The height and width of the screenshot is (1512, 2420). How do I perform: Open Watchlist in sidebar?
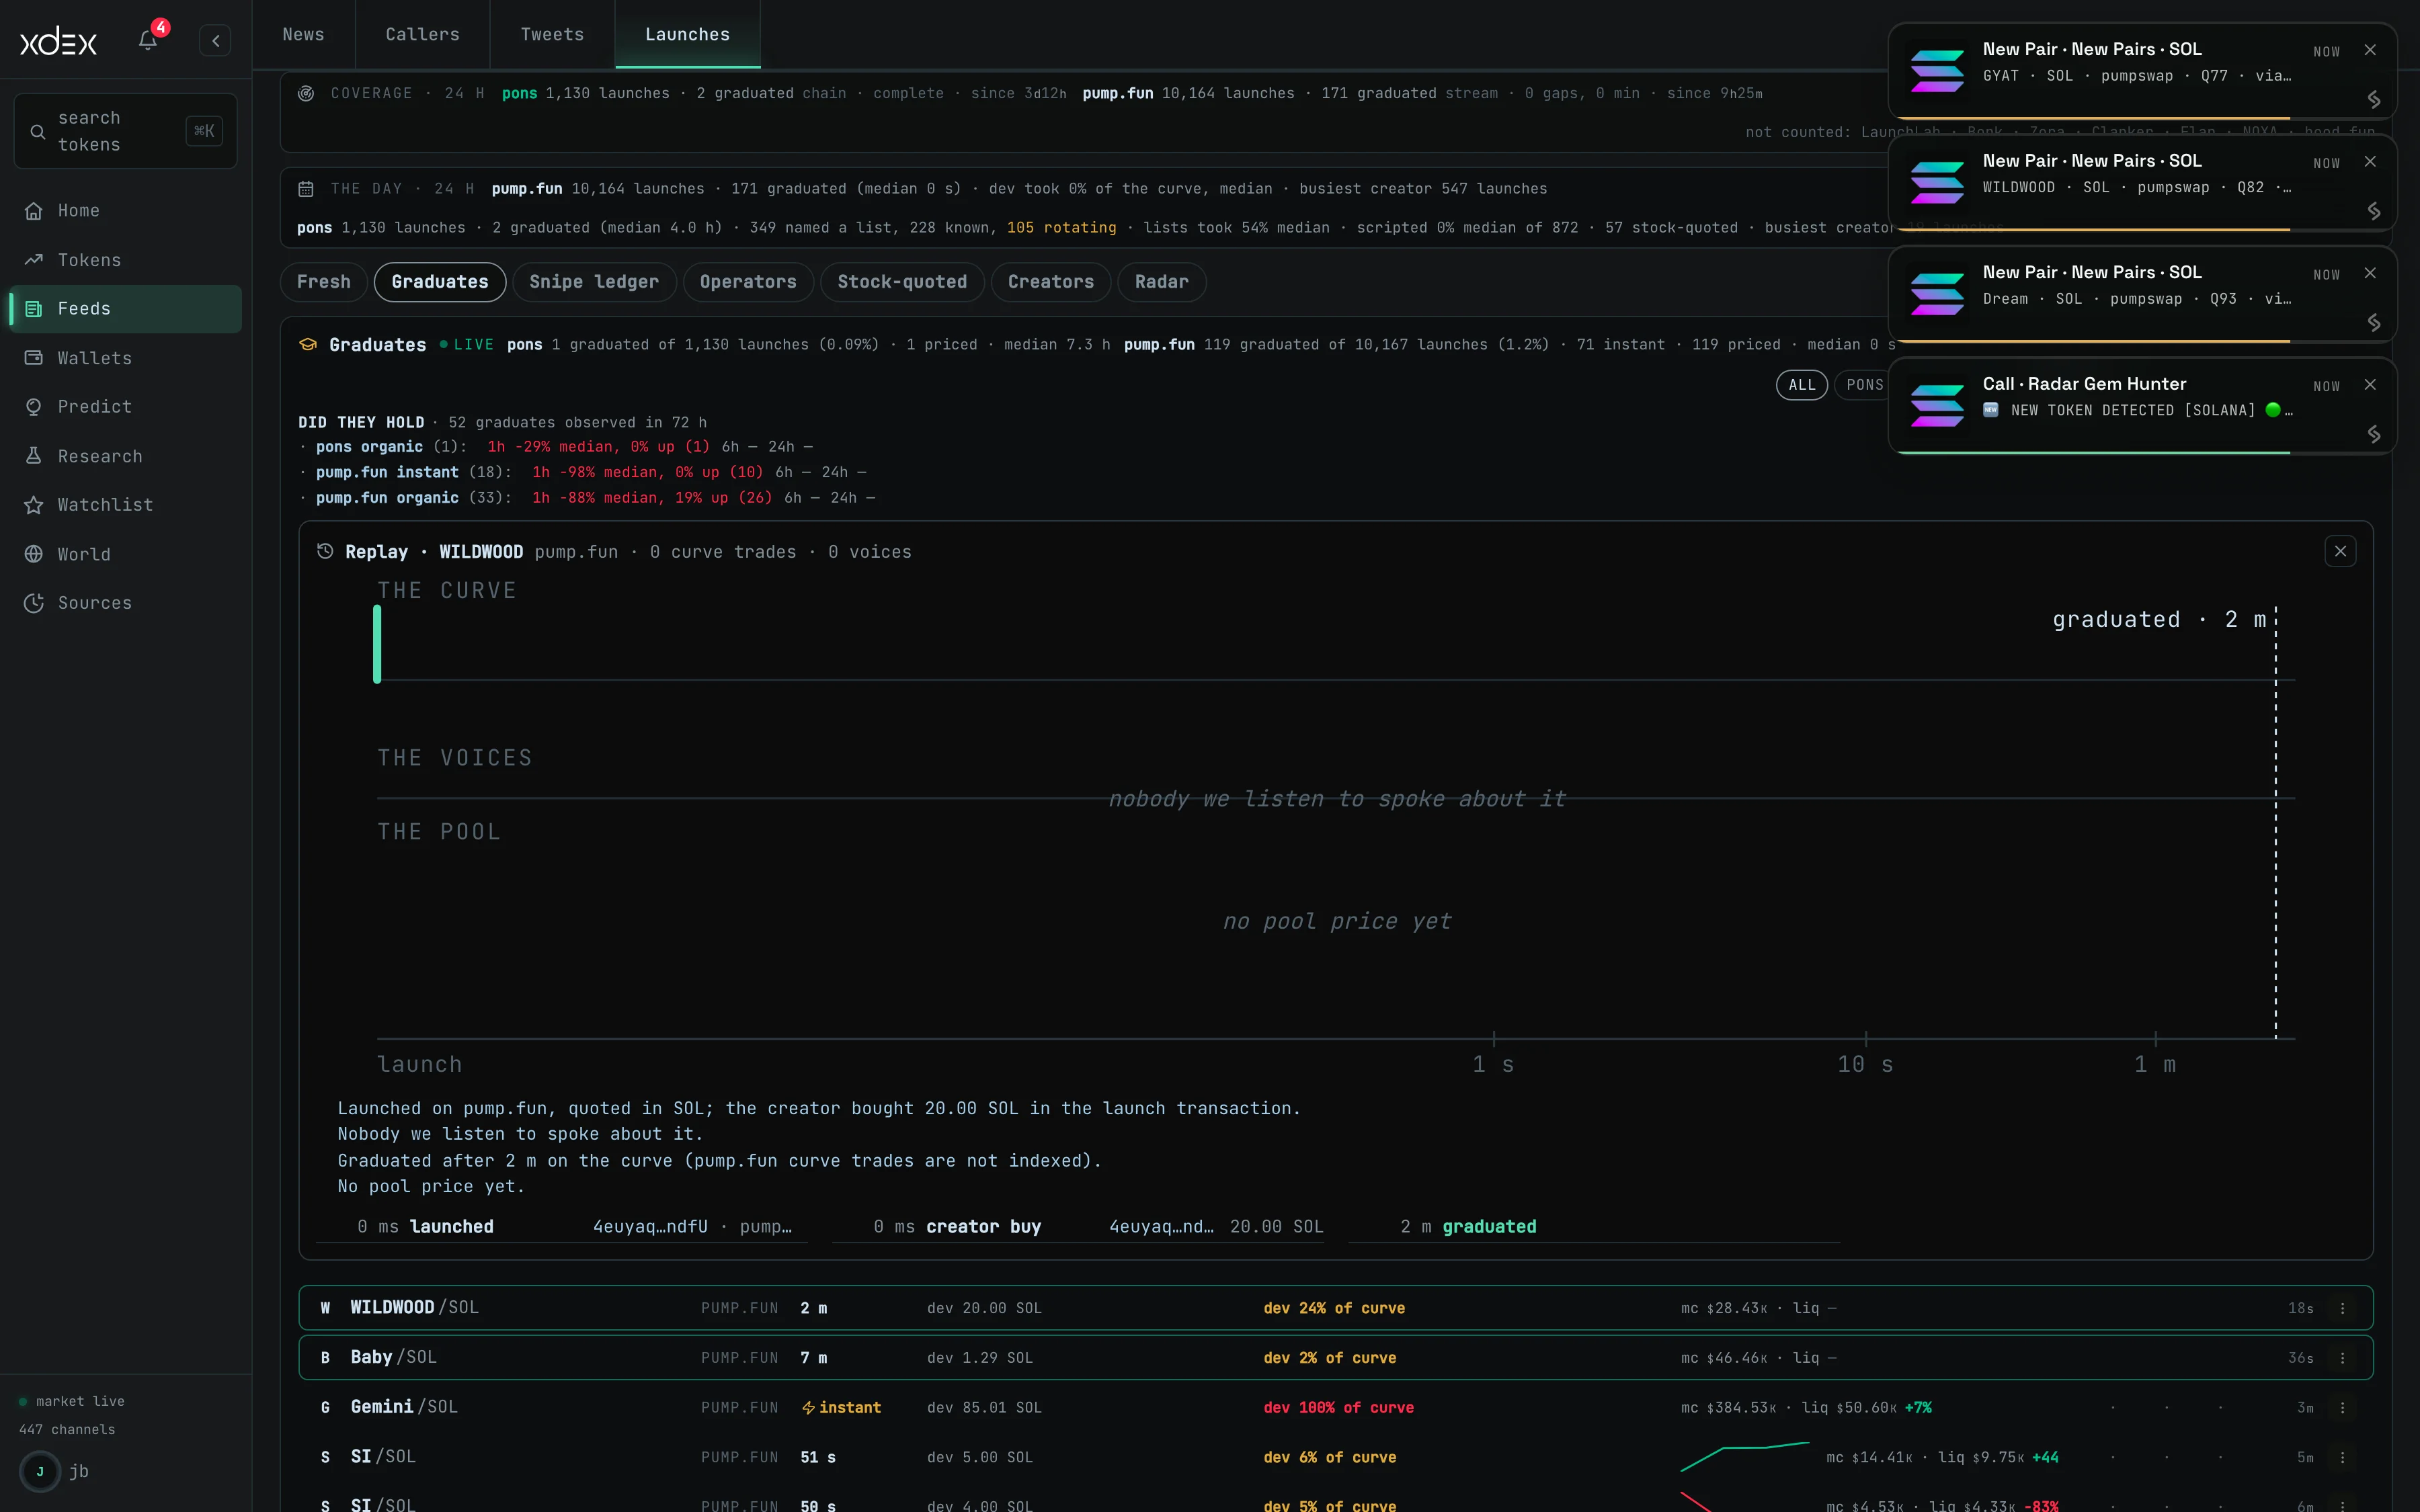[125, 505]
